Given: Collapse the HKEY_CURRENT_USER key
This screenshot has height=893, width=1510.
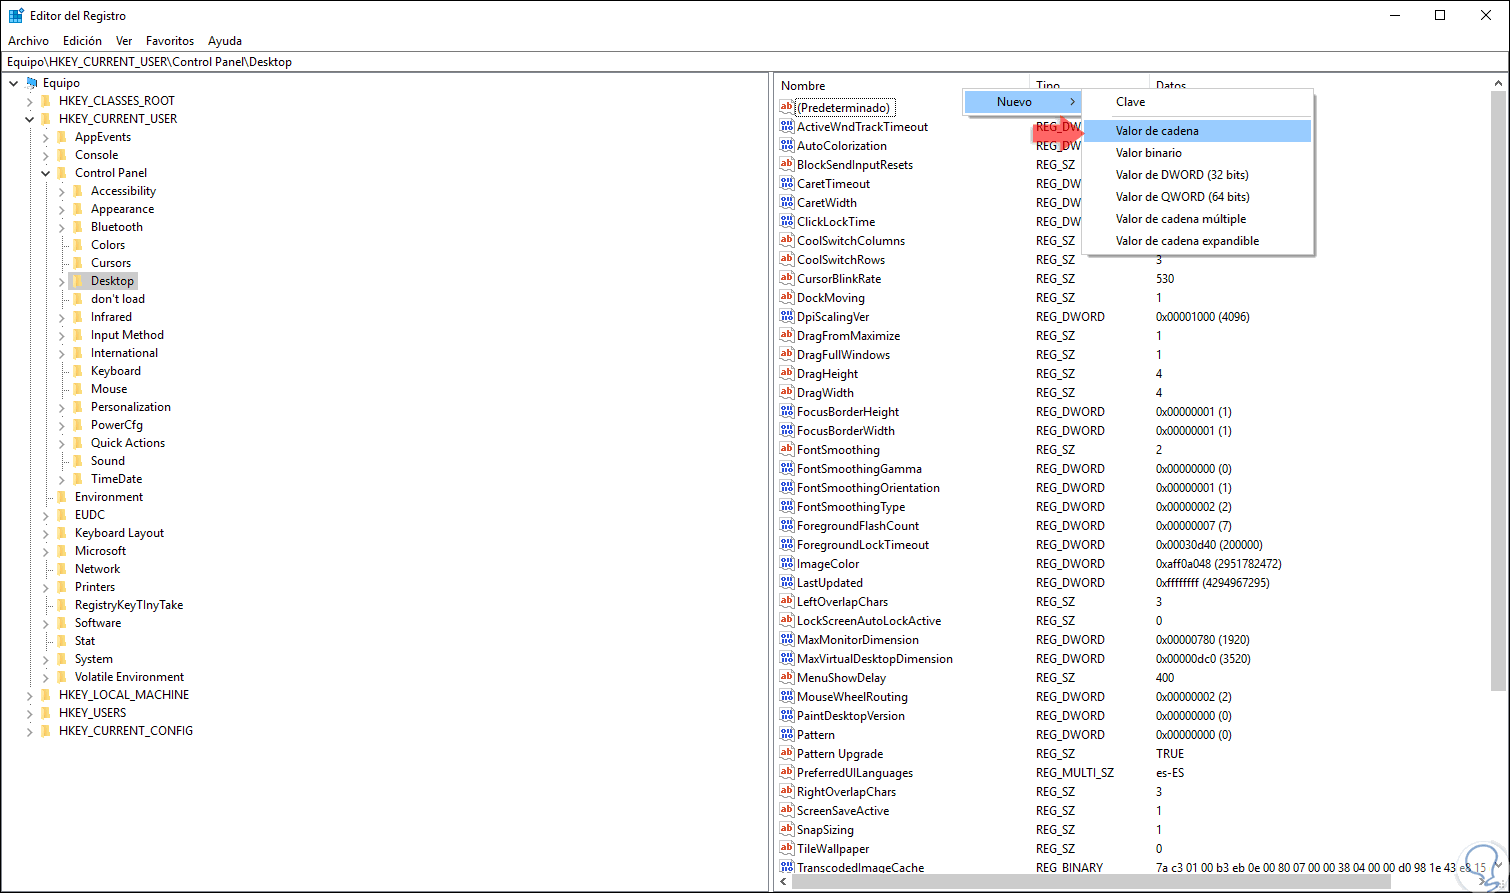Looking at the screenshot, I should pos(29,119).
